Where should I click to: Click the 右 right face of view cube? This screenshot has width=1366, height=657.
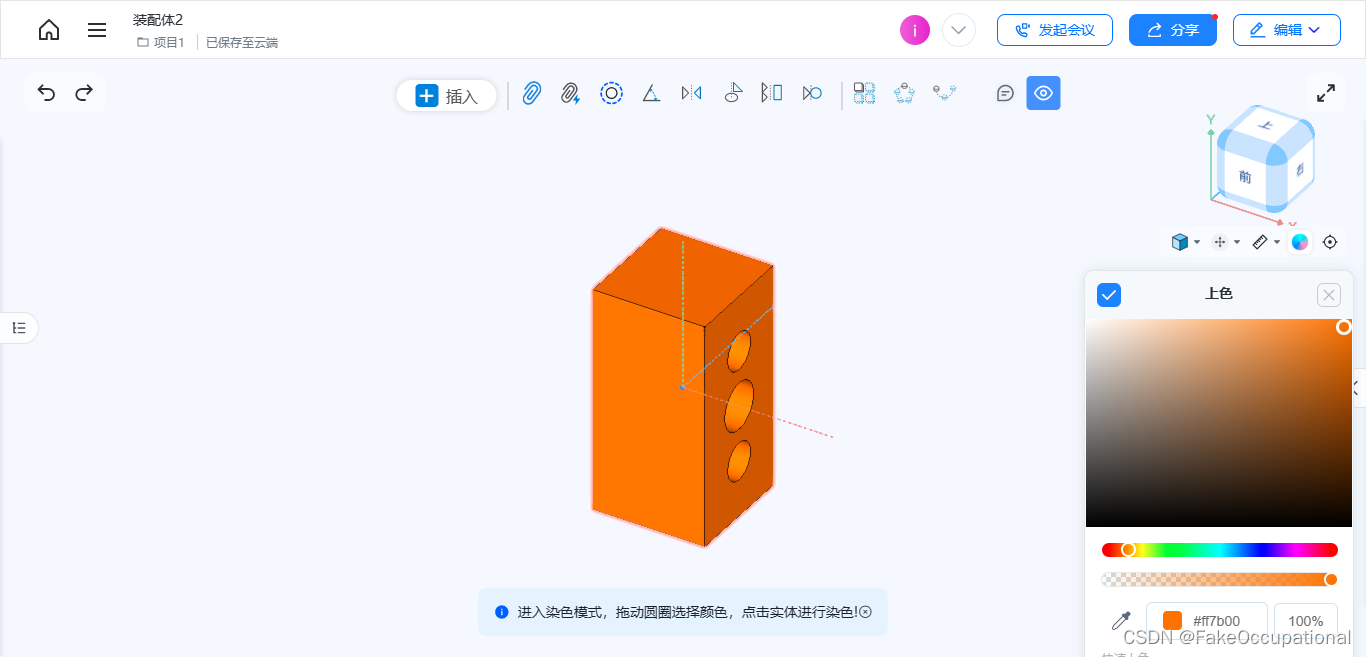click(x=1299, y=169)
